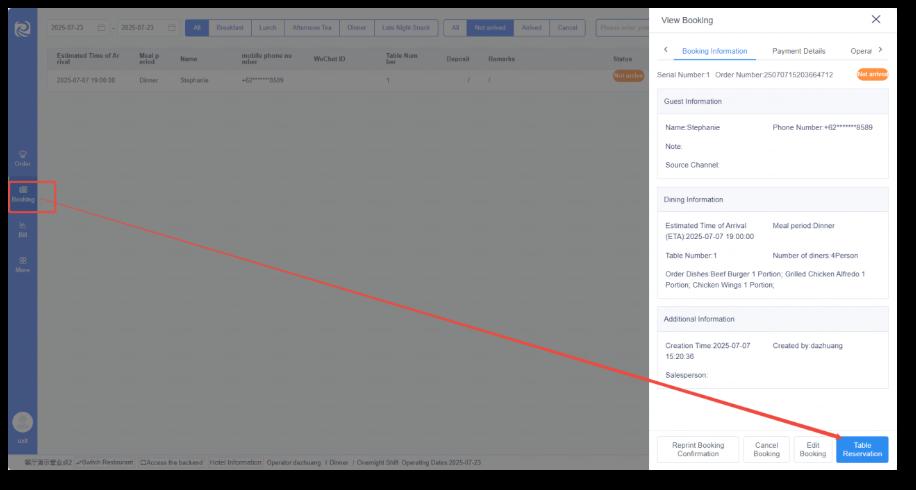
Task: Click the Status column header
Action: pos(622,59)
